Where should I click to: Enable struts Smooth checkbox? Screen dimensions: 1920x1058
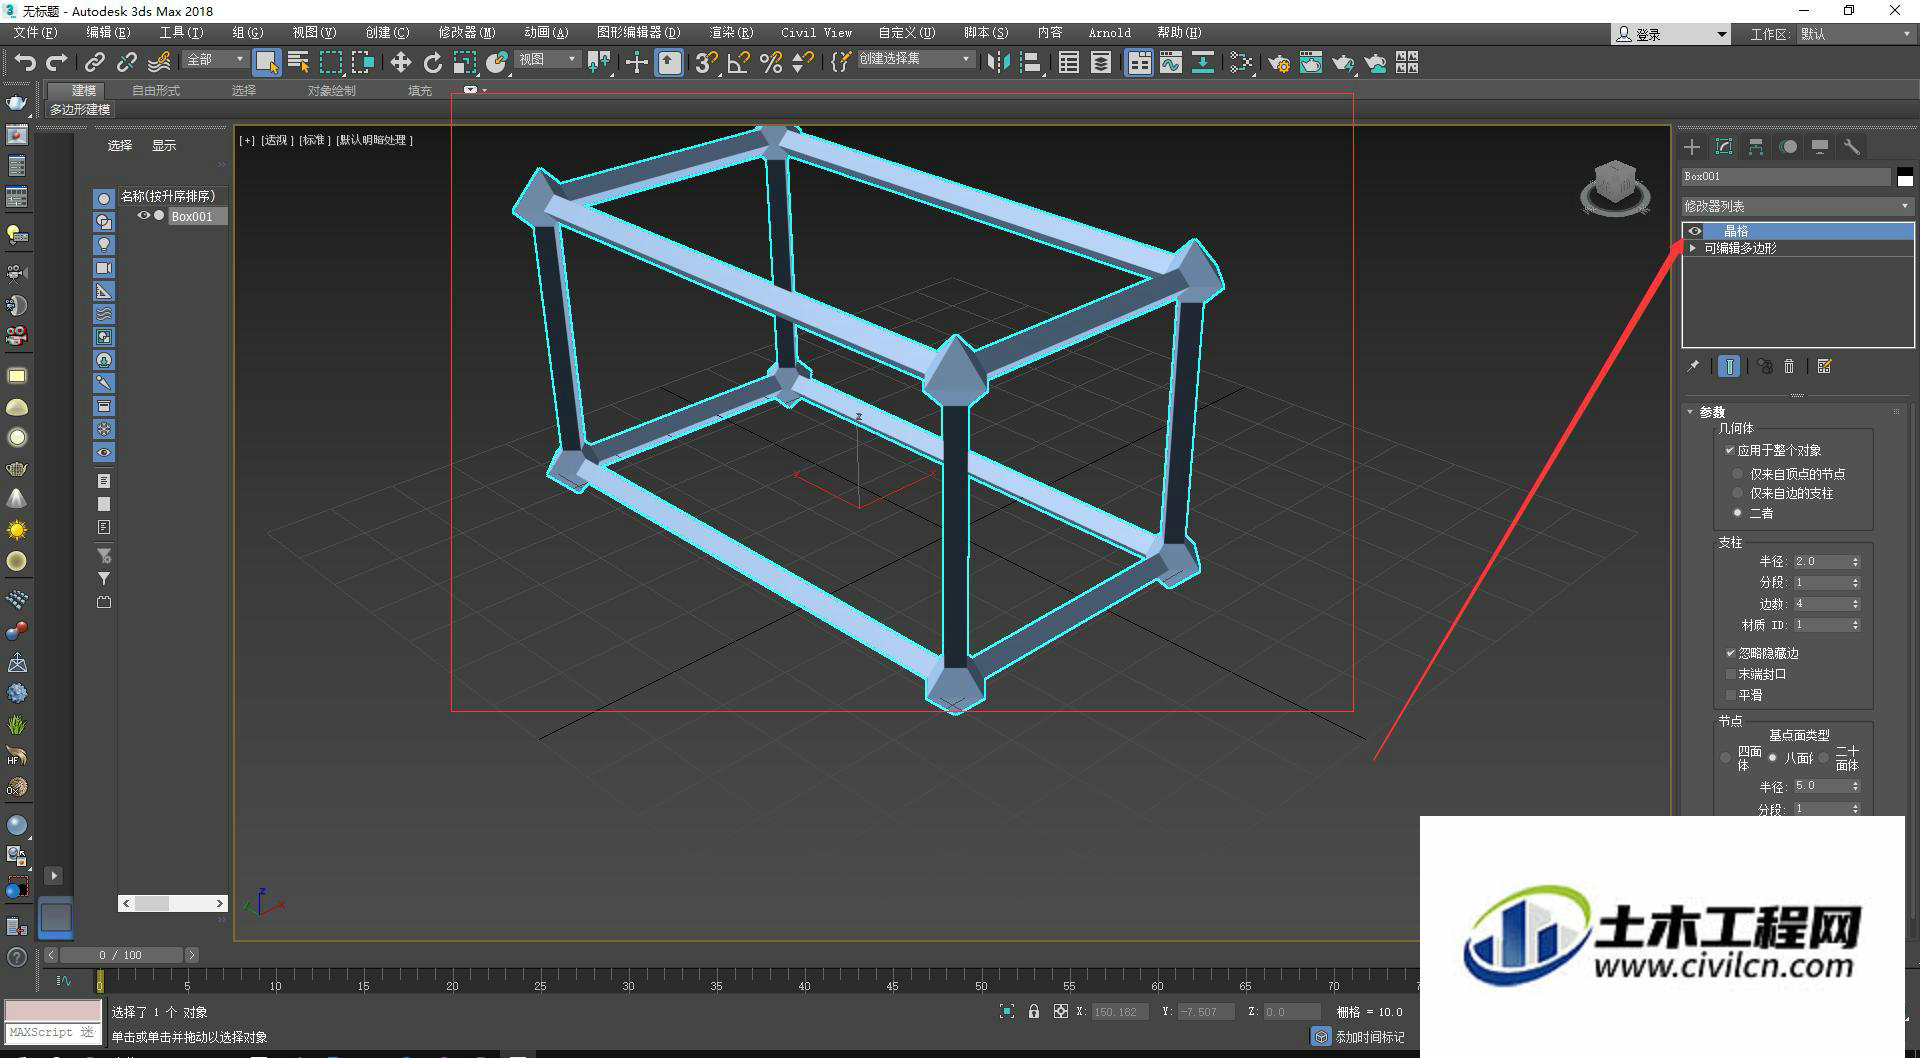tap(1731, 695)
